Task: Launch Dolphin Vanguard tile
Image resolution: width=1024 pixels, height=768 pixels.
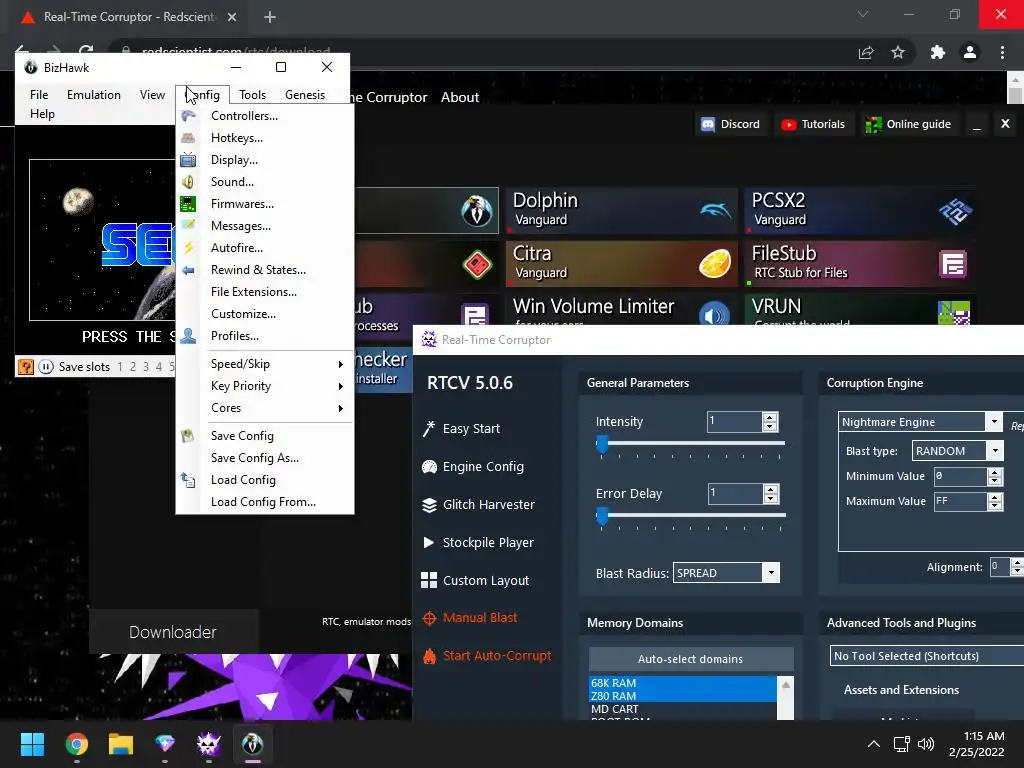Action: pyautogui.click(x=622, y=210)
